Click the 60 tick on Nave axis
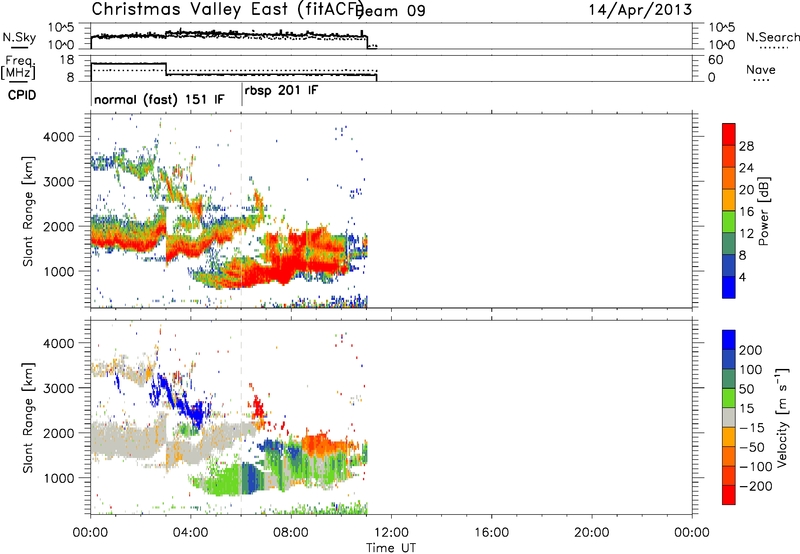Image resolution: width=800 pixels, height=554 pixels. click(x=715, y=60)
